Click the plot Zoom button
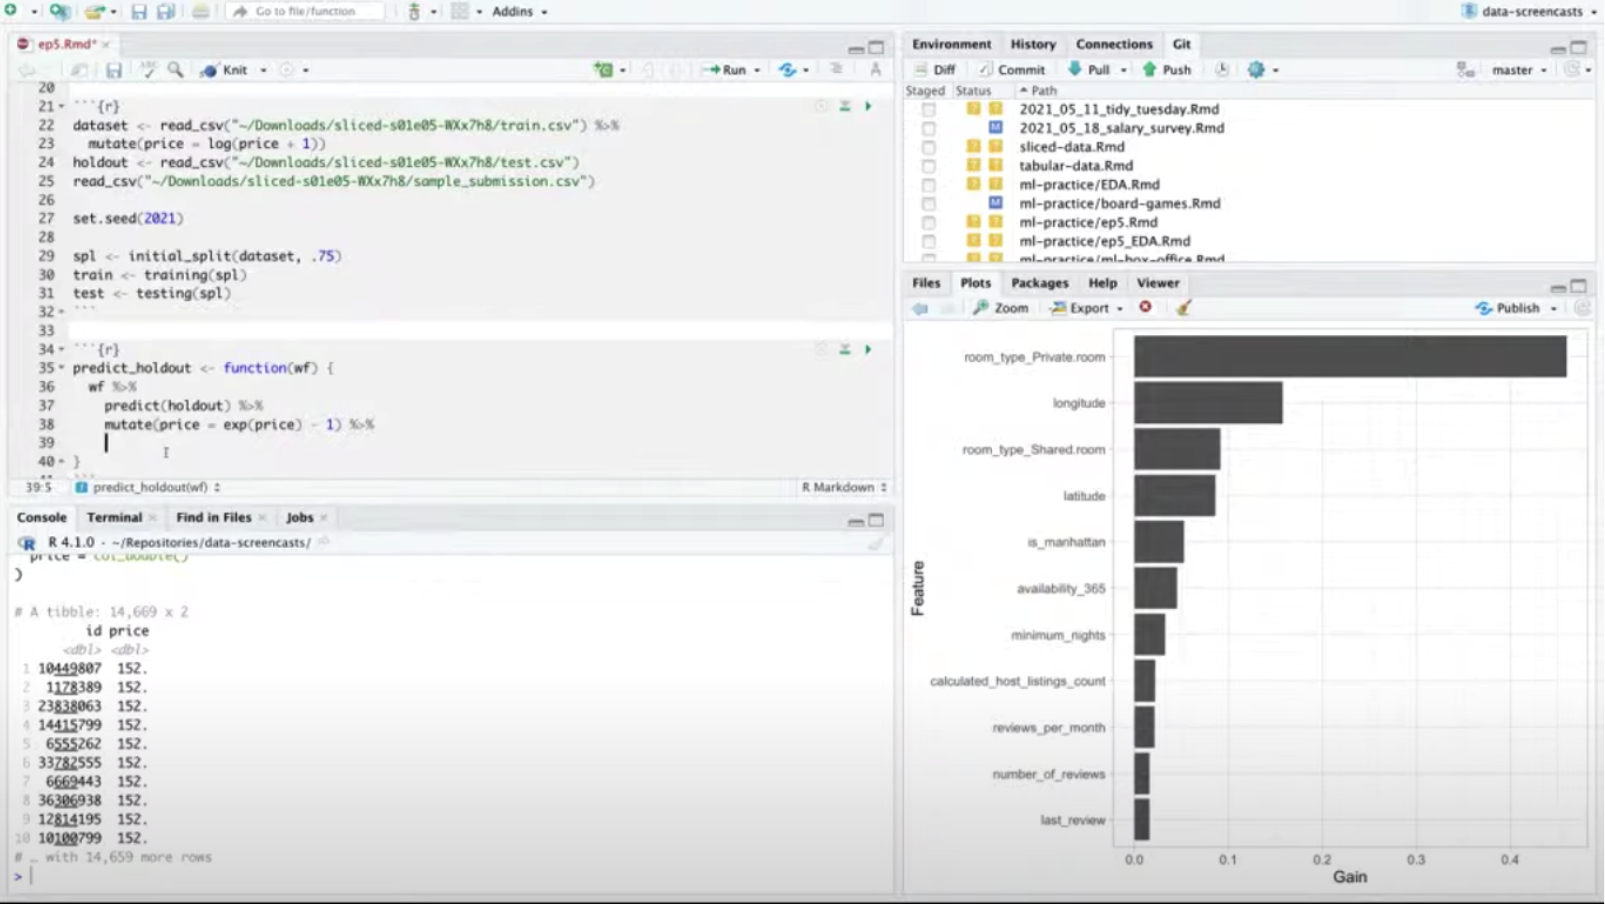The width and height of the screenshot is (1605, 904). pos(1000,308)
